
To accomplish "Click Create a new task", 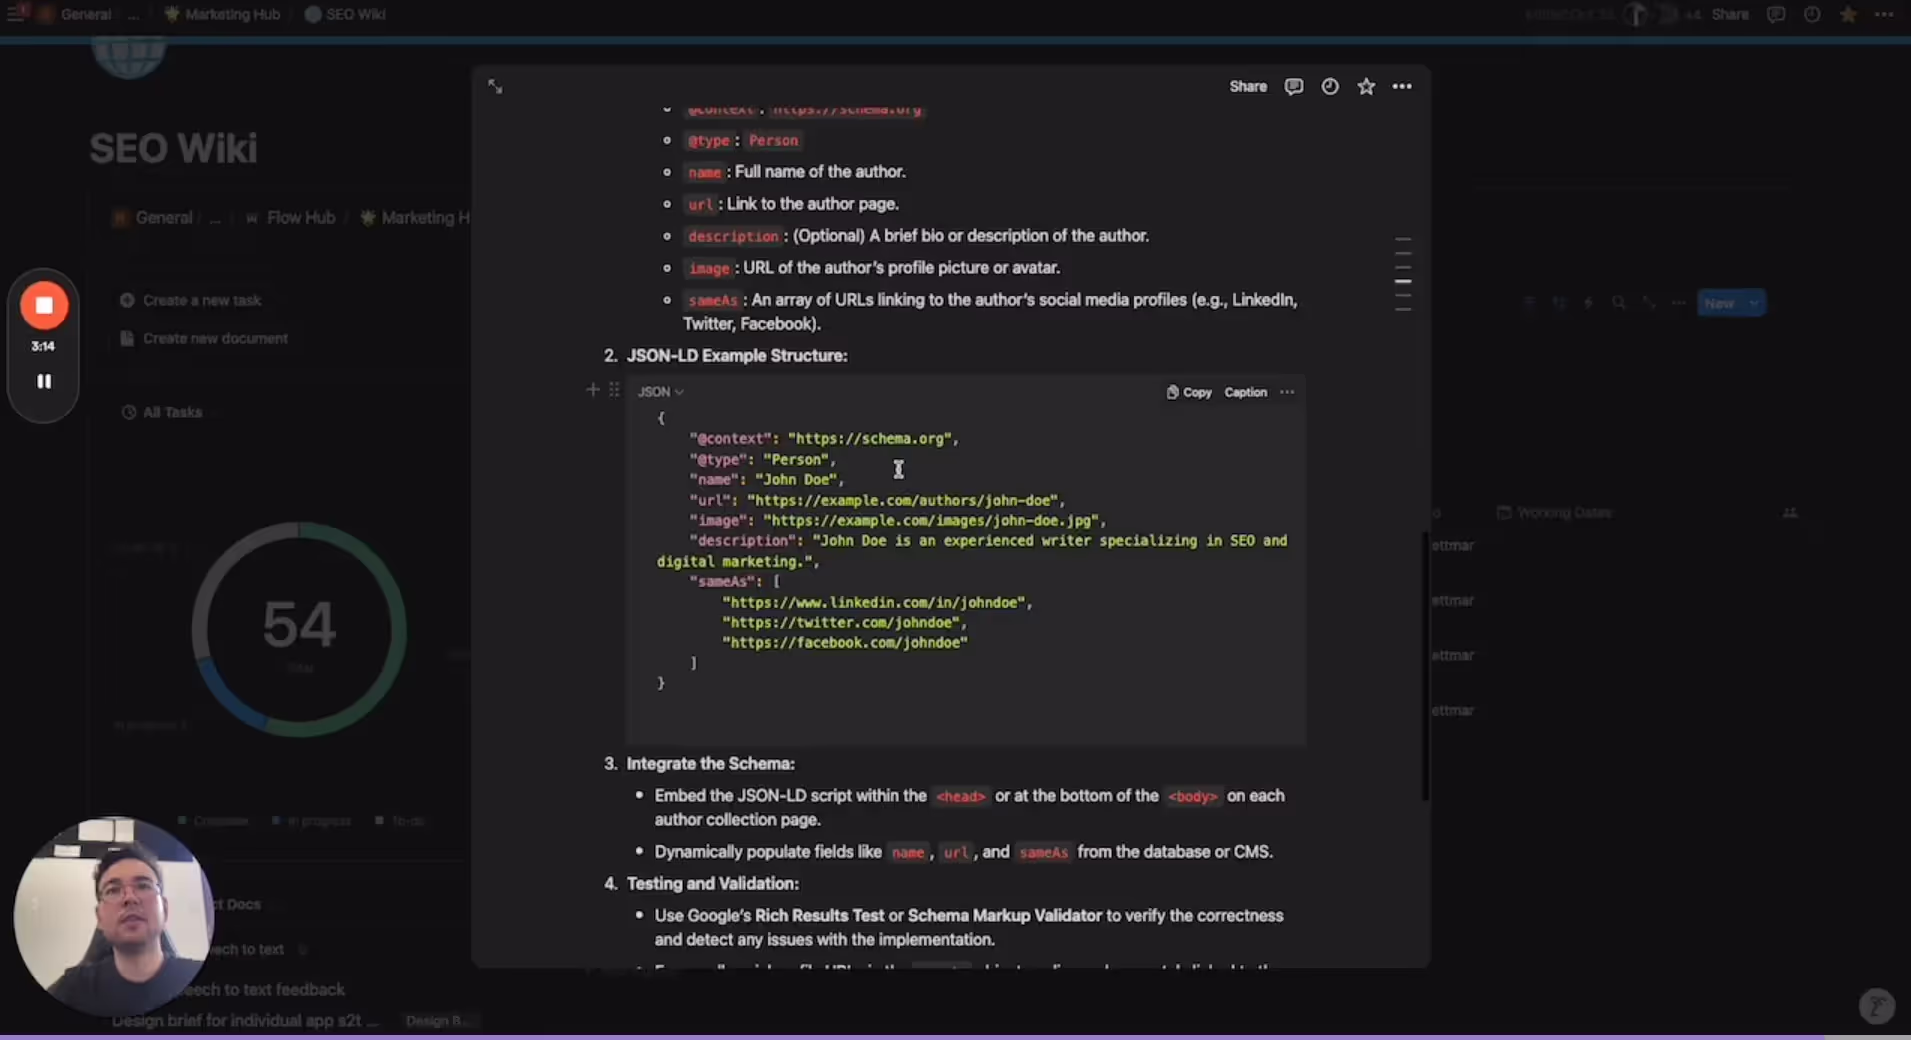I will pyautogui.click(x=191, y=300).
